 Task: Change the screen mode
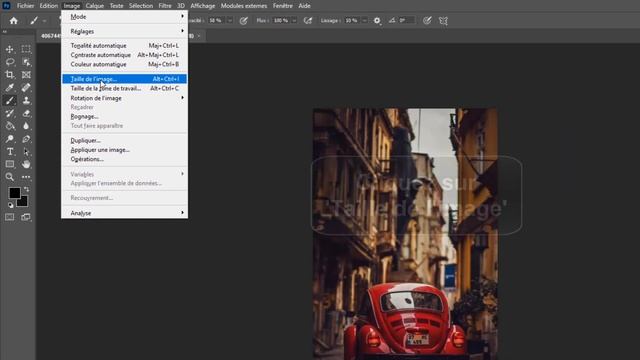(26, 217)
